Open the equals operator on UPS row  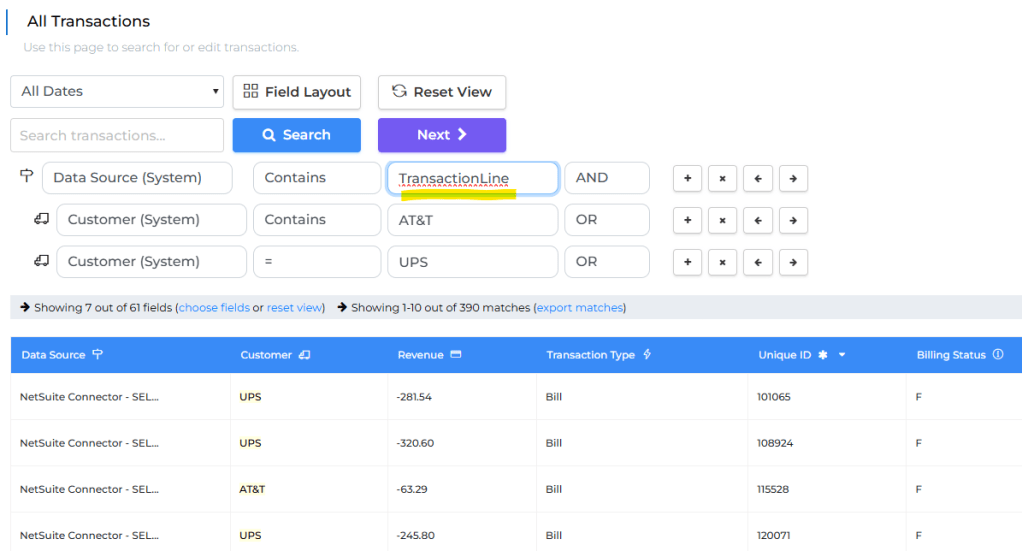pyautogui.click(x=316, y=262)
